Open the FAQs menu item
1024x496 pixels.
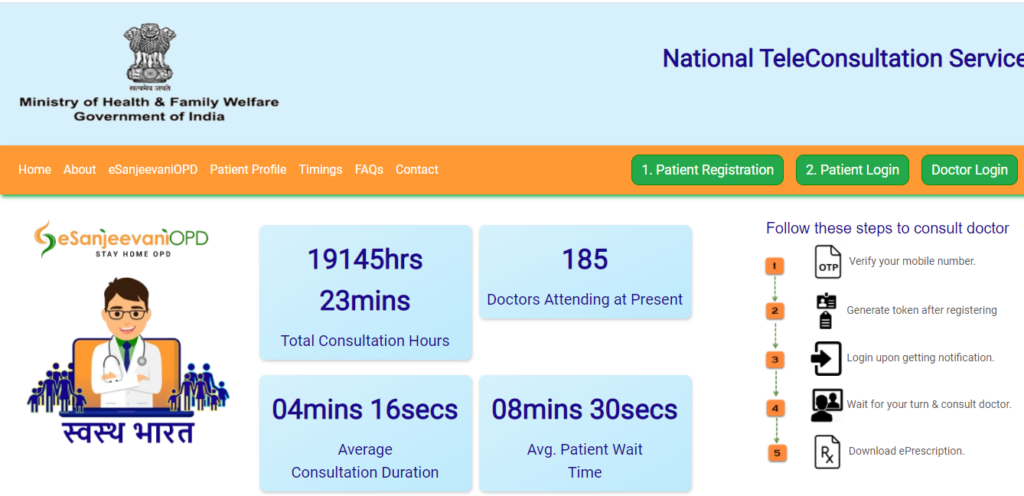[x=369, y=170]
